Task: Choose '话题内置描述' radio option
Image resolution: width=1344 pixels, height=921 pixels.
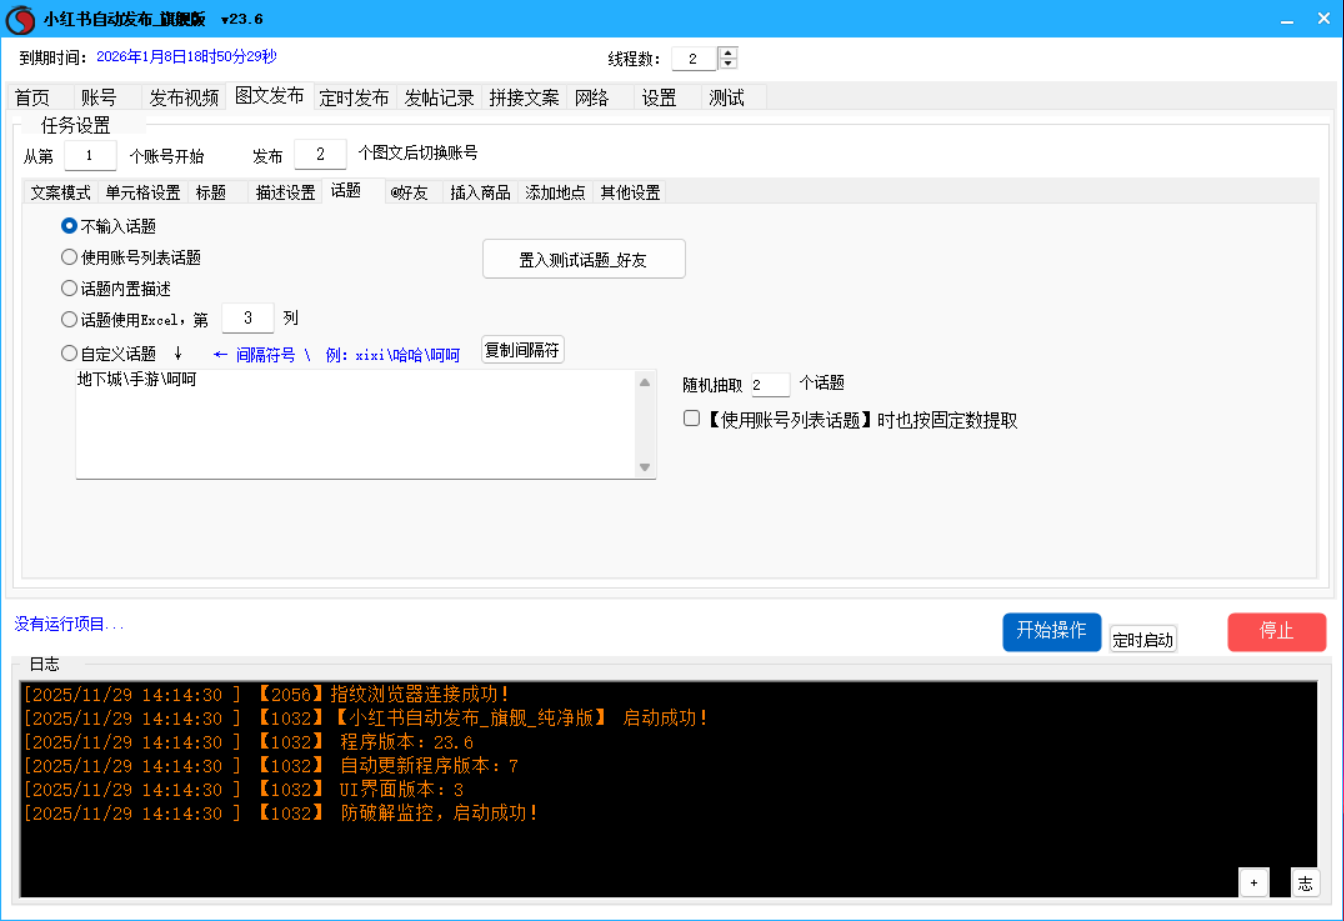Action: [x=69, y=288]
